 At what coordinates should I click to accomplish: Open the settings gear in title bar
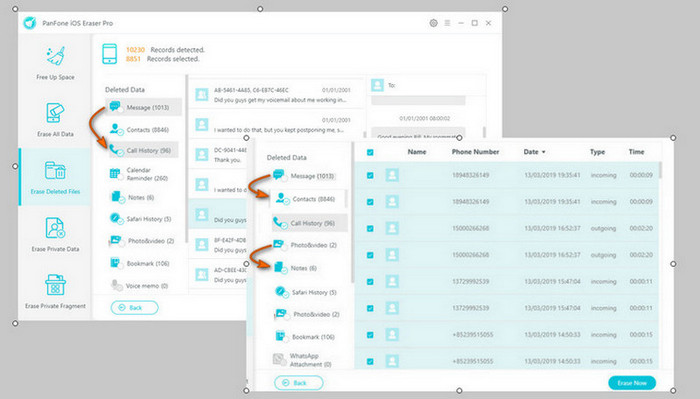coord(433,23)
